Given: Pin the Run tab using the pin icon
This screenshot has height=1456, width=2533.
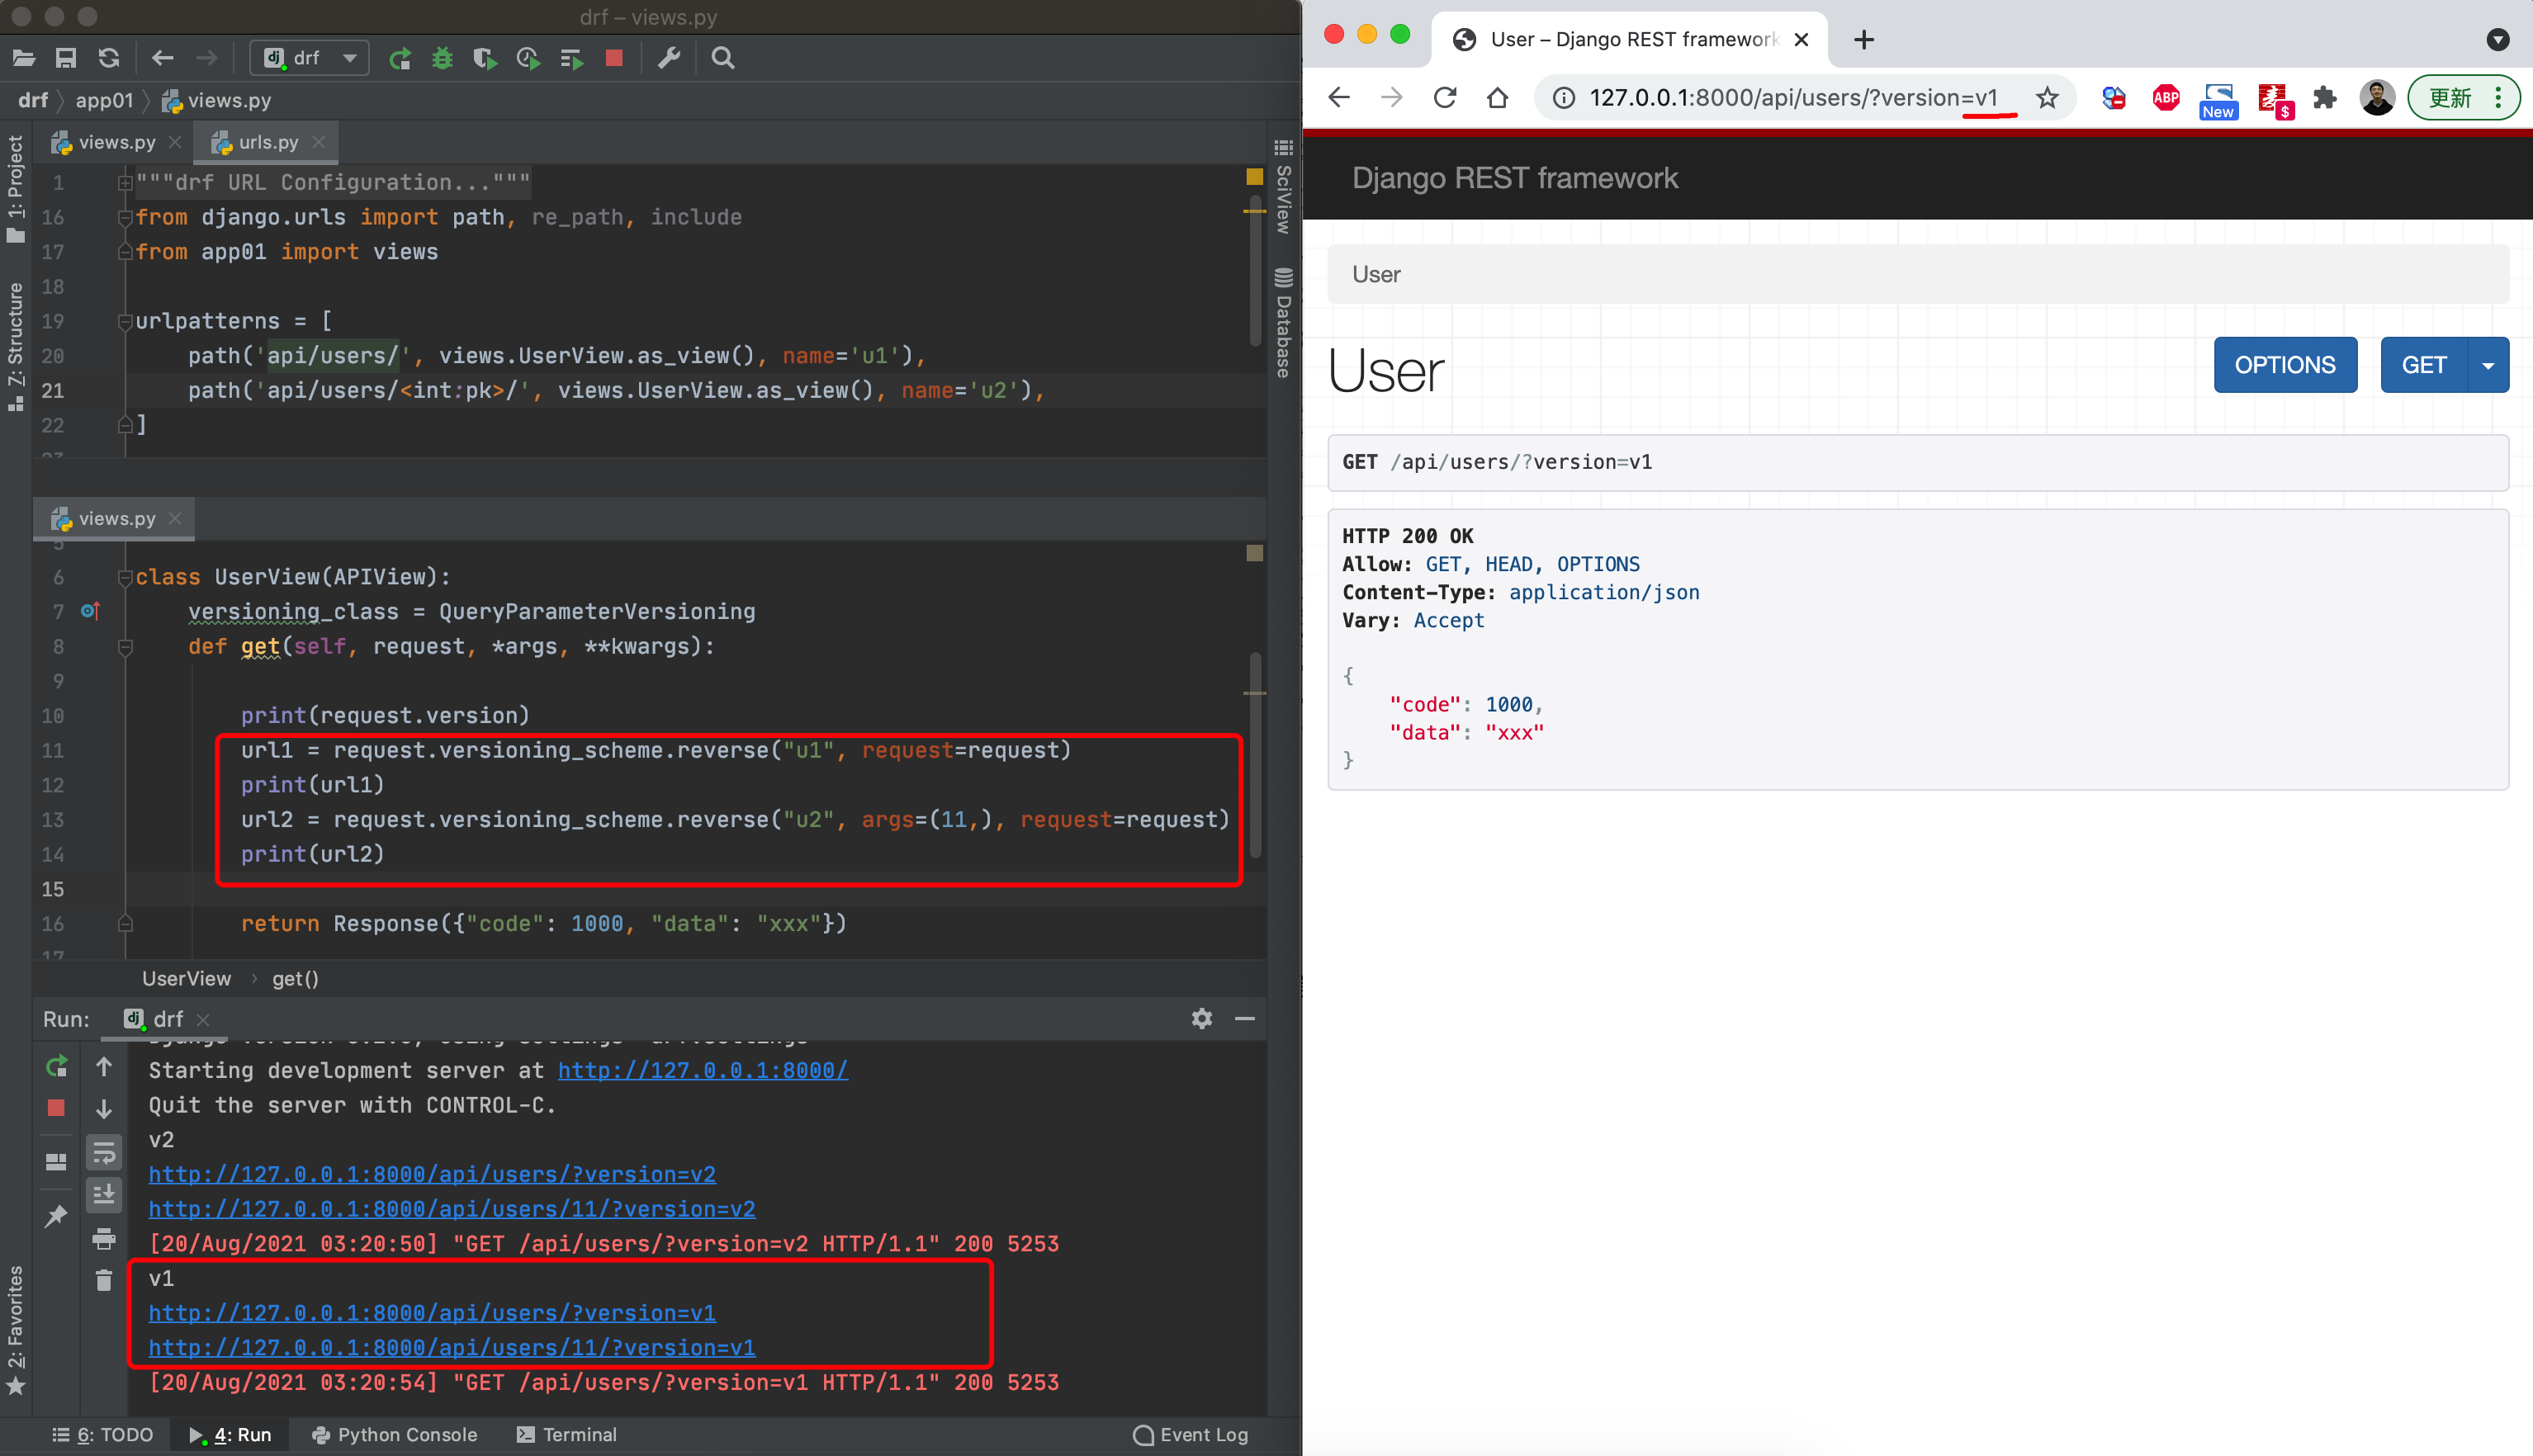Looking at the screenshot, I should click(56, 1215).
